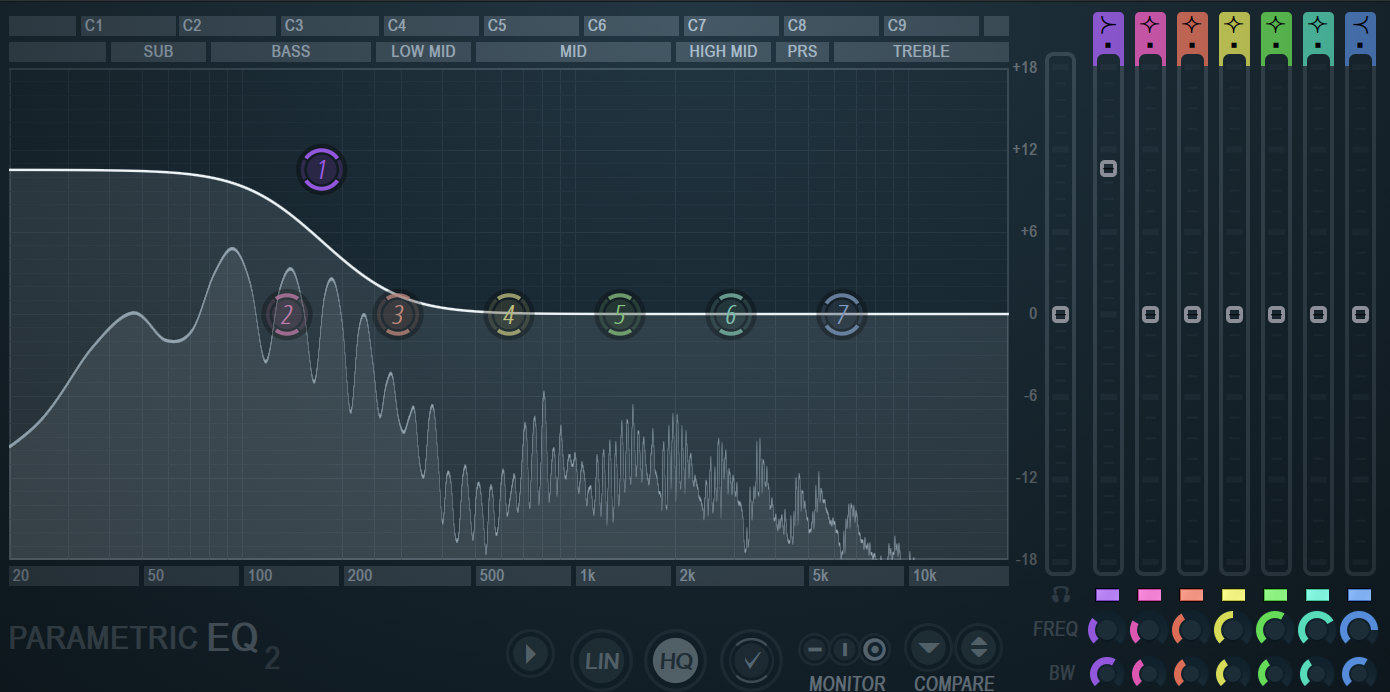Click the COMPARE up-down swap button

click(978, 648)
